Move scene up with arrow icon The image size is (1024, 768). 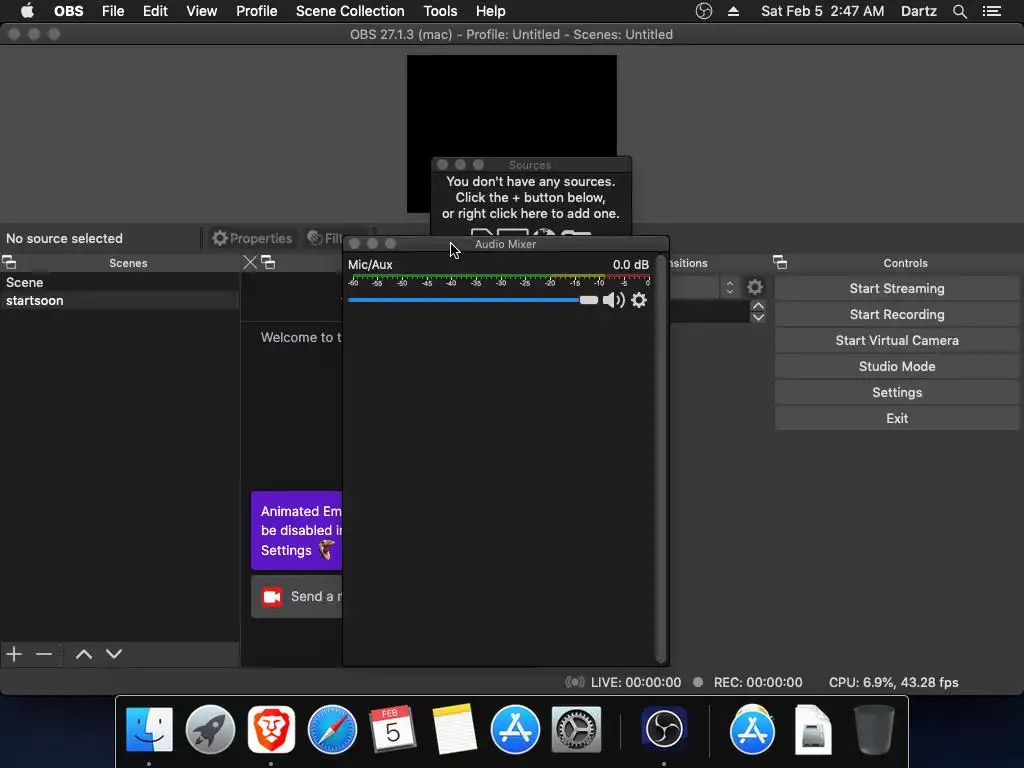click(84, 654)
